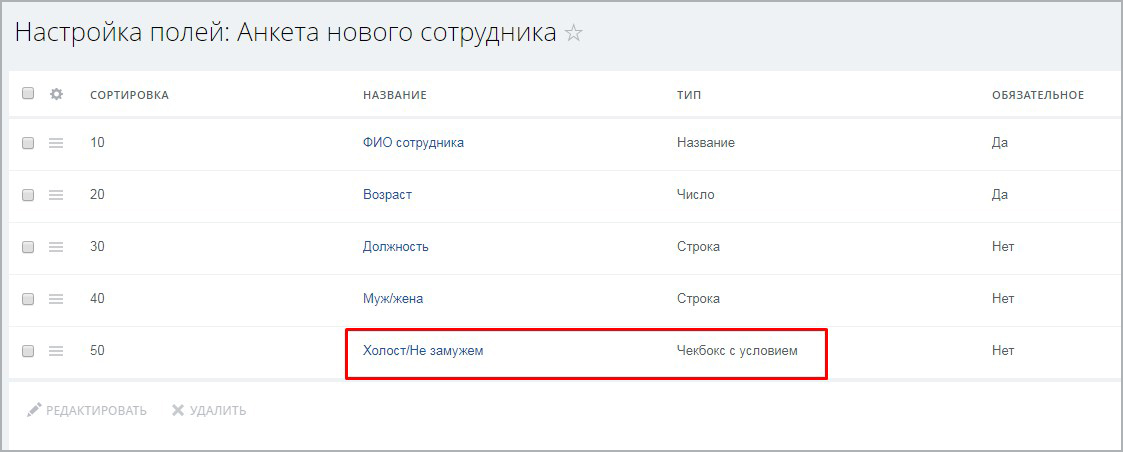Viewport: 1123px width, 452px height.
Task: Sort by the Название column header
Action: (395, 95)
